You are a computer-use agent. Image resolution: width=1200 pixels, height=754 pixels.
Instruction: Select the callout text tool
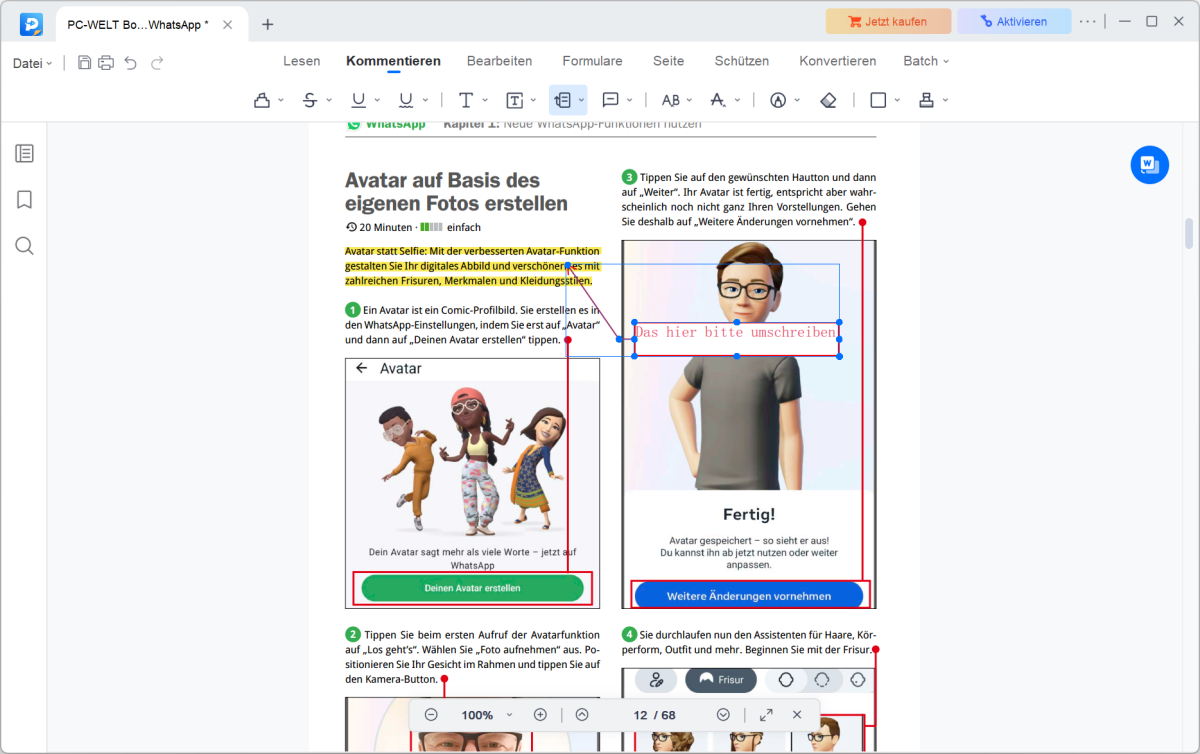click(x=562, y=100)
